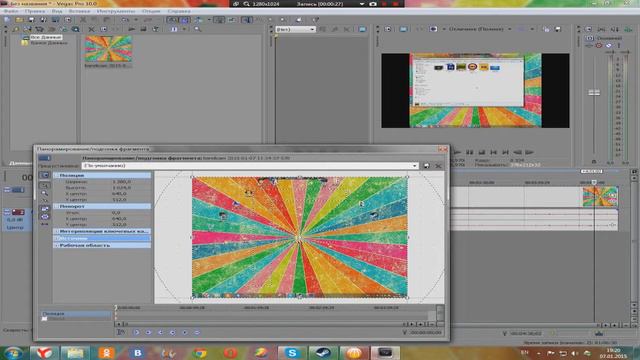Click the Cut scissors icon in main toolbar
The width and height of the screenshot is (640, 360).
coord(83,20)
